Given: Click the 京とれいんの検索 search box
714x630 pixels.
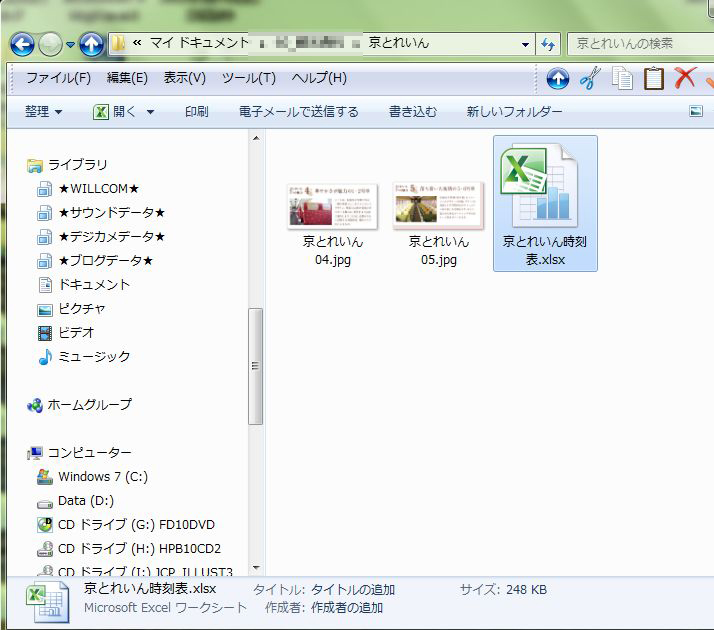Looking at the screenshot, I should [x=640, y=44].
